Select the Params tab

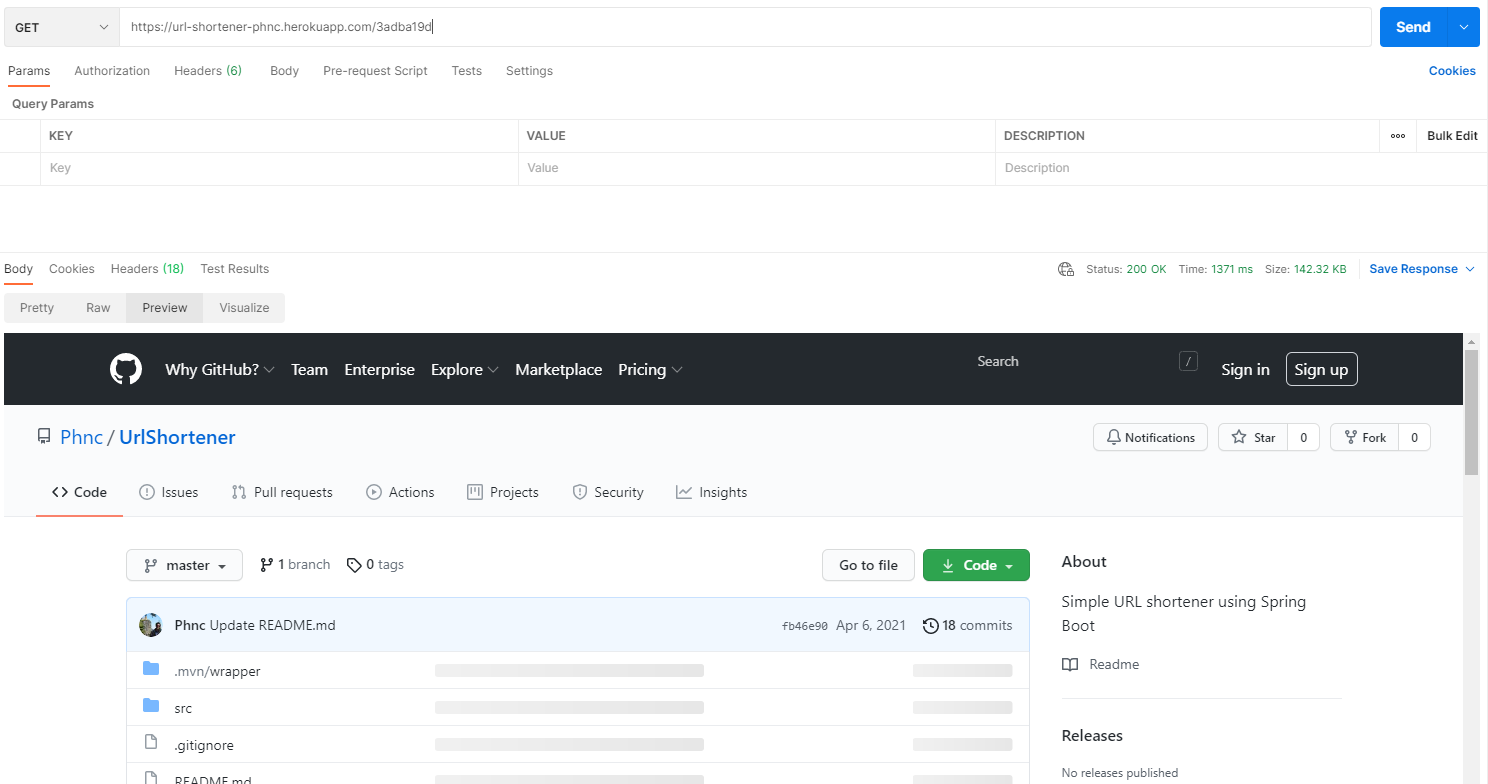tap(28, 71)
